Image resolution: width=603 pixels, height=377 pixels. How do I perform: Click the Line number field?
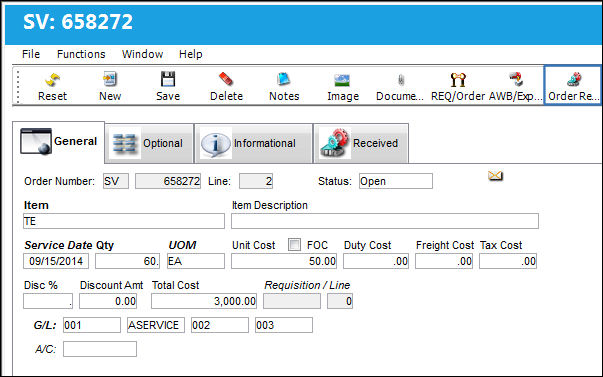pyautogui.click(x=256, y=181)
